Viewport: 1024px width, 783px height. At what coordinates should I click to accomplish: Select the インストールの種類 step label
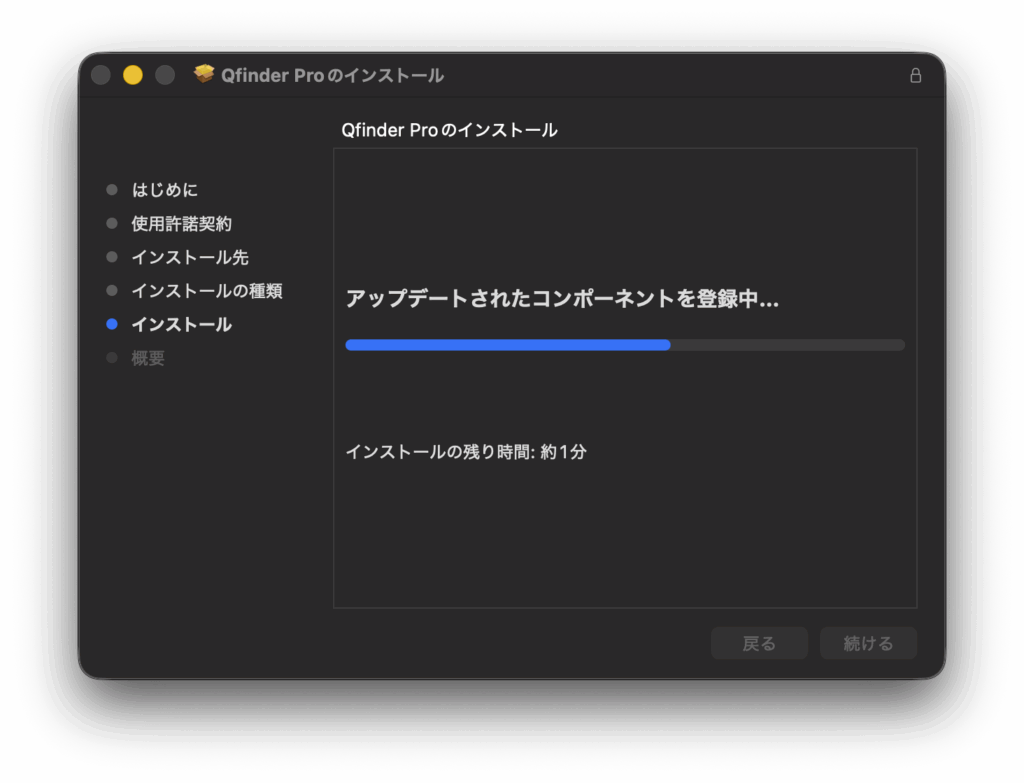[207, 291]
